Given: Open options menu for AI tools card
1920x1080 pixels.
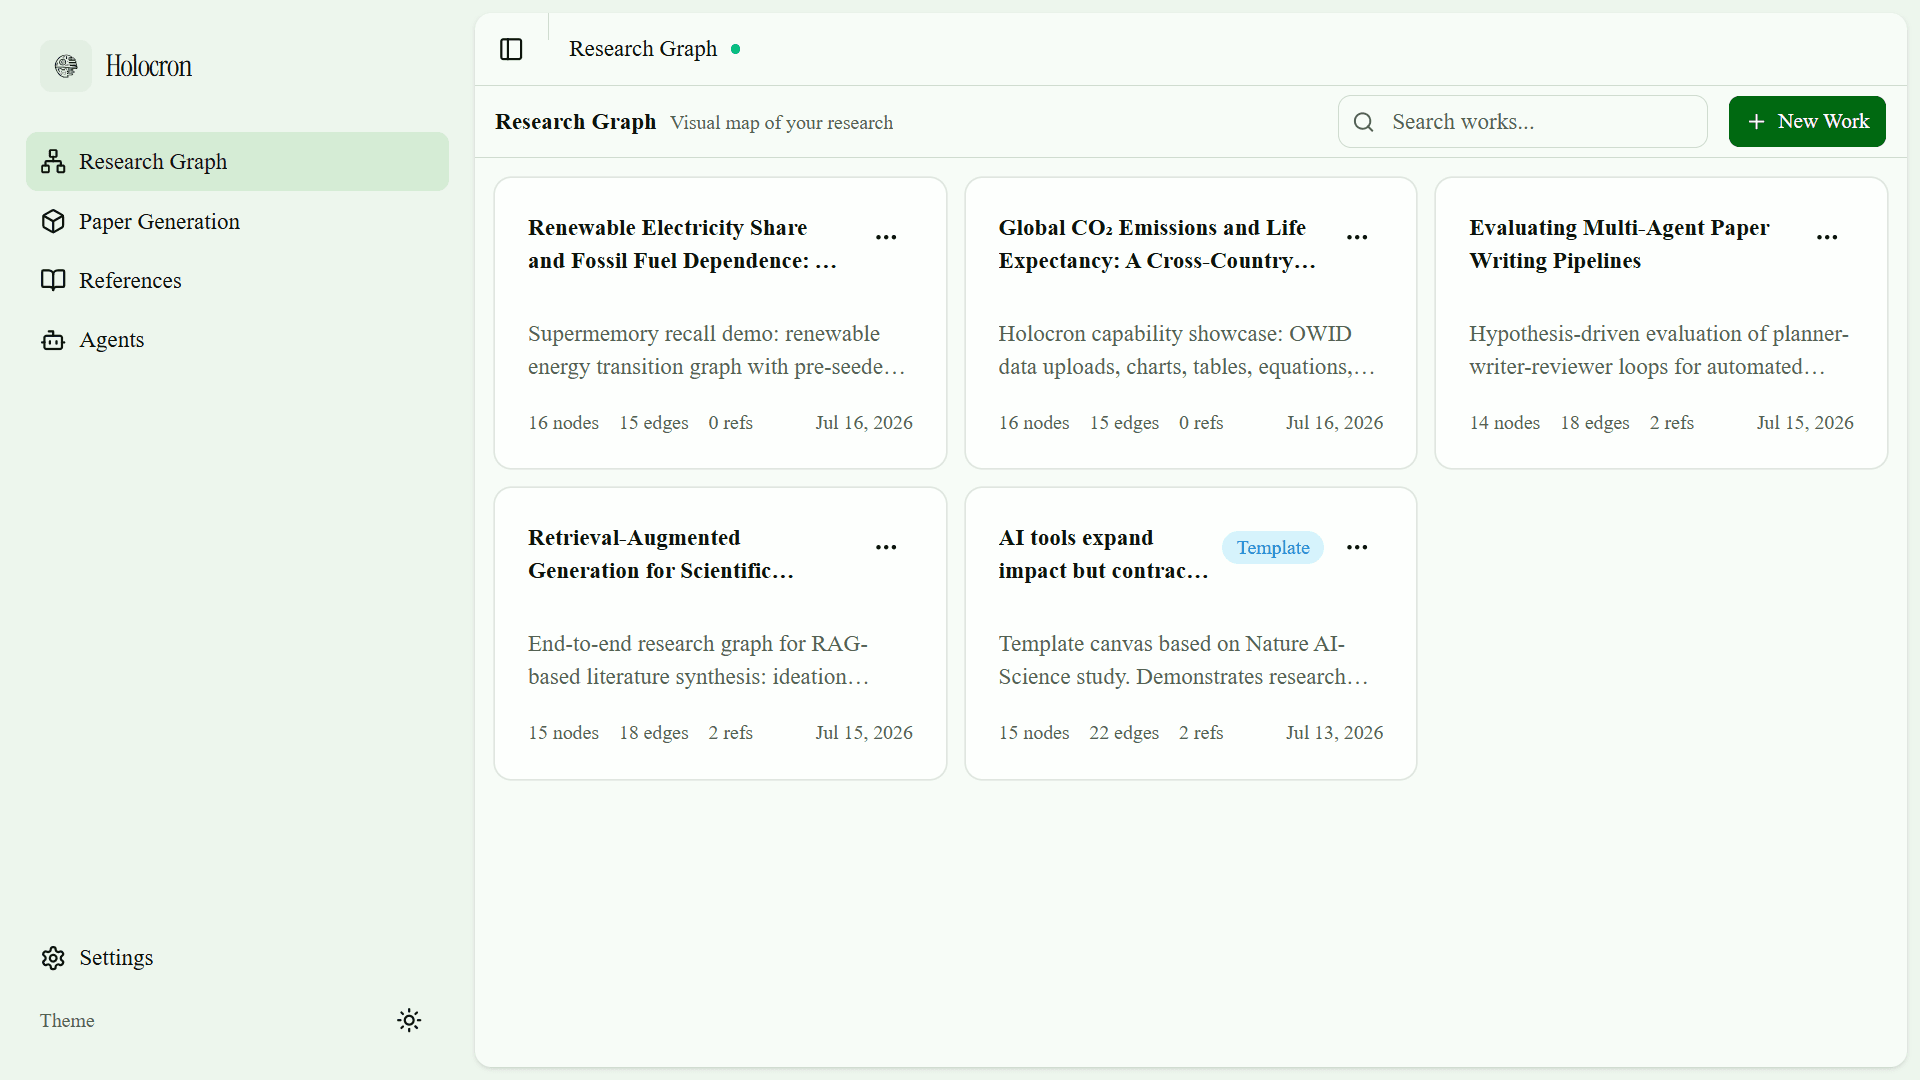Looking at the screenshot, I should (1357, 547).
